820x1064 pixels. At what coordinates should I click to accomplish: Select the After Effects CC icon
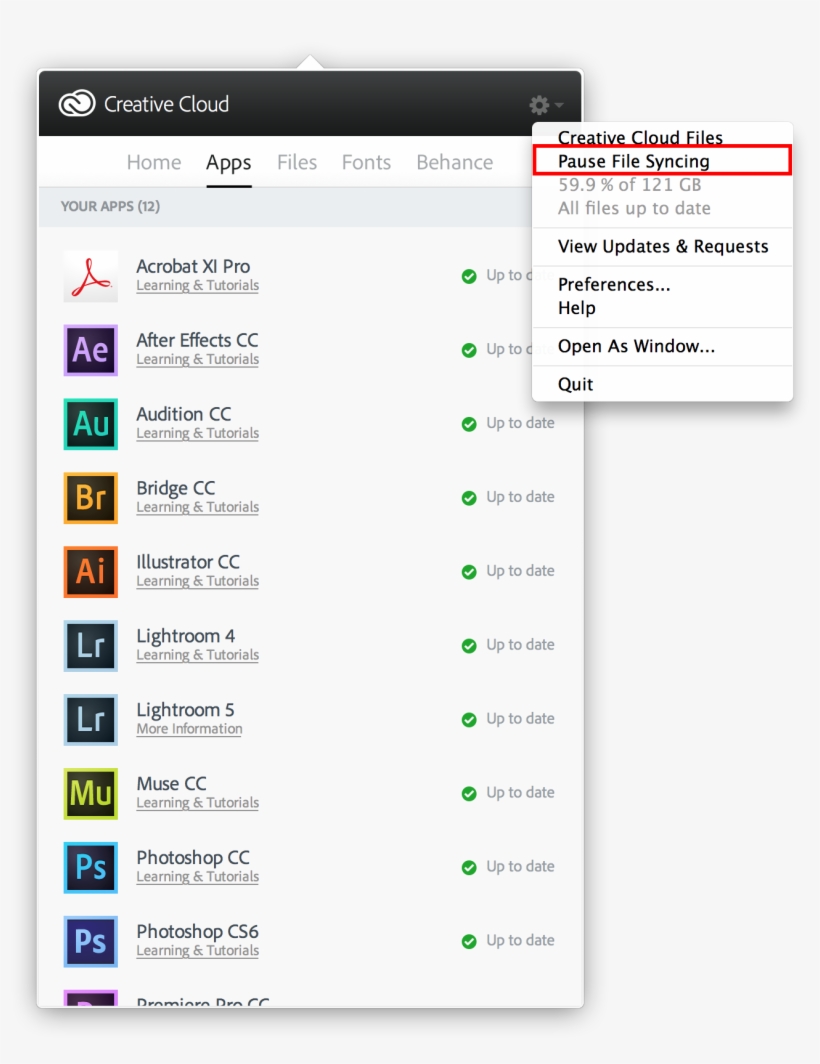(x=90, y=350)
